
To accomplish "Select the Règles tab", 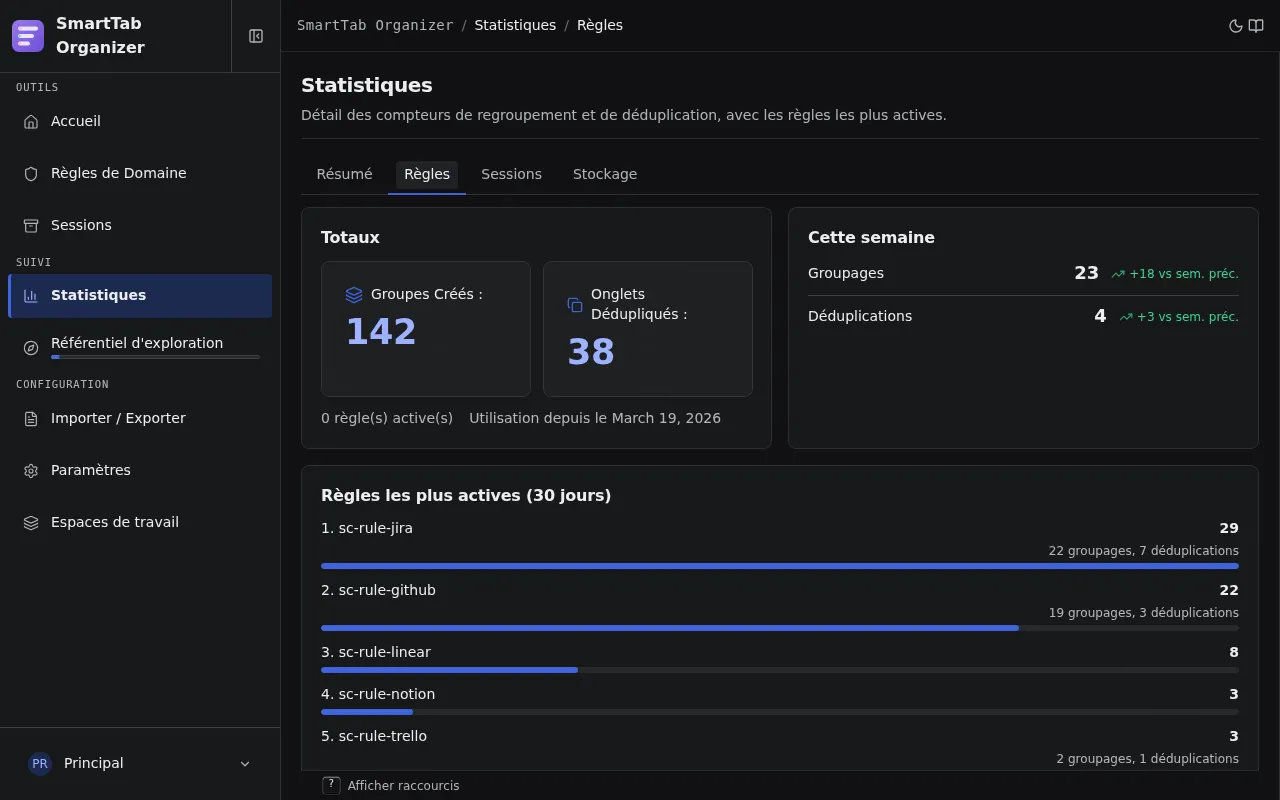I will click(427, 175).
